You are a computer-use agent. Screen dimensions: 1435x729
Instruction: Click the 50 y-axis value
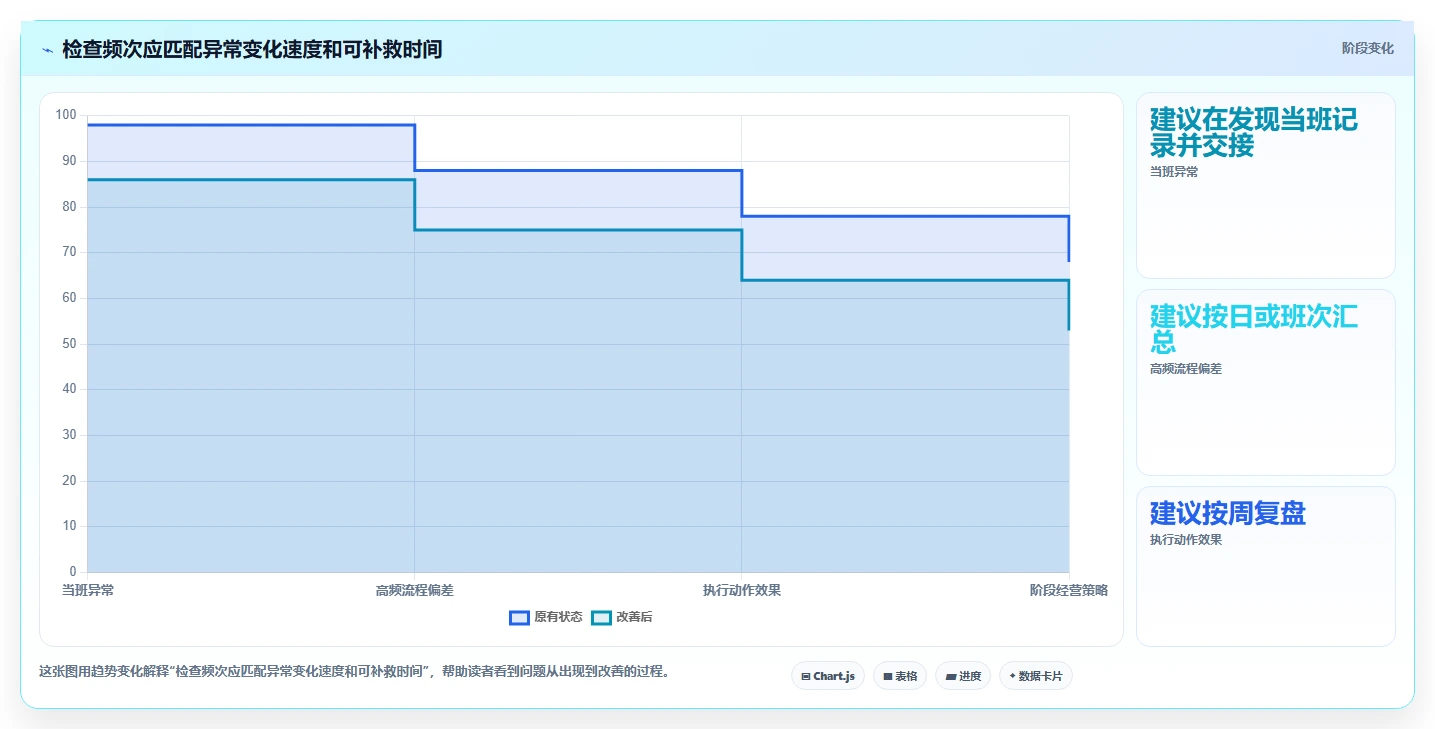69,344
